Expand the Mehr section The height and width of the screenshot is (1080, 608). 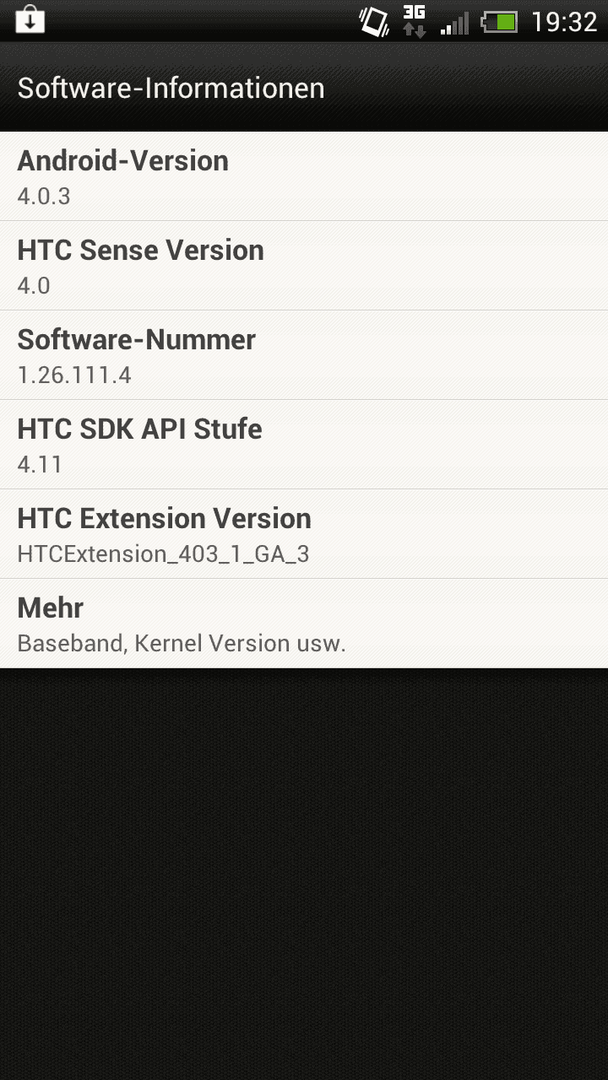pos(304,623)
